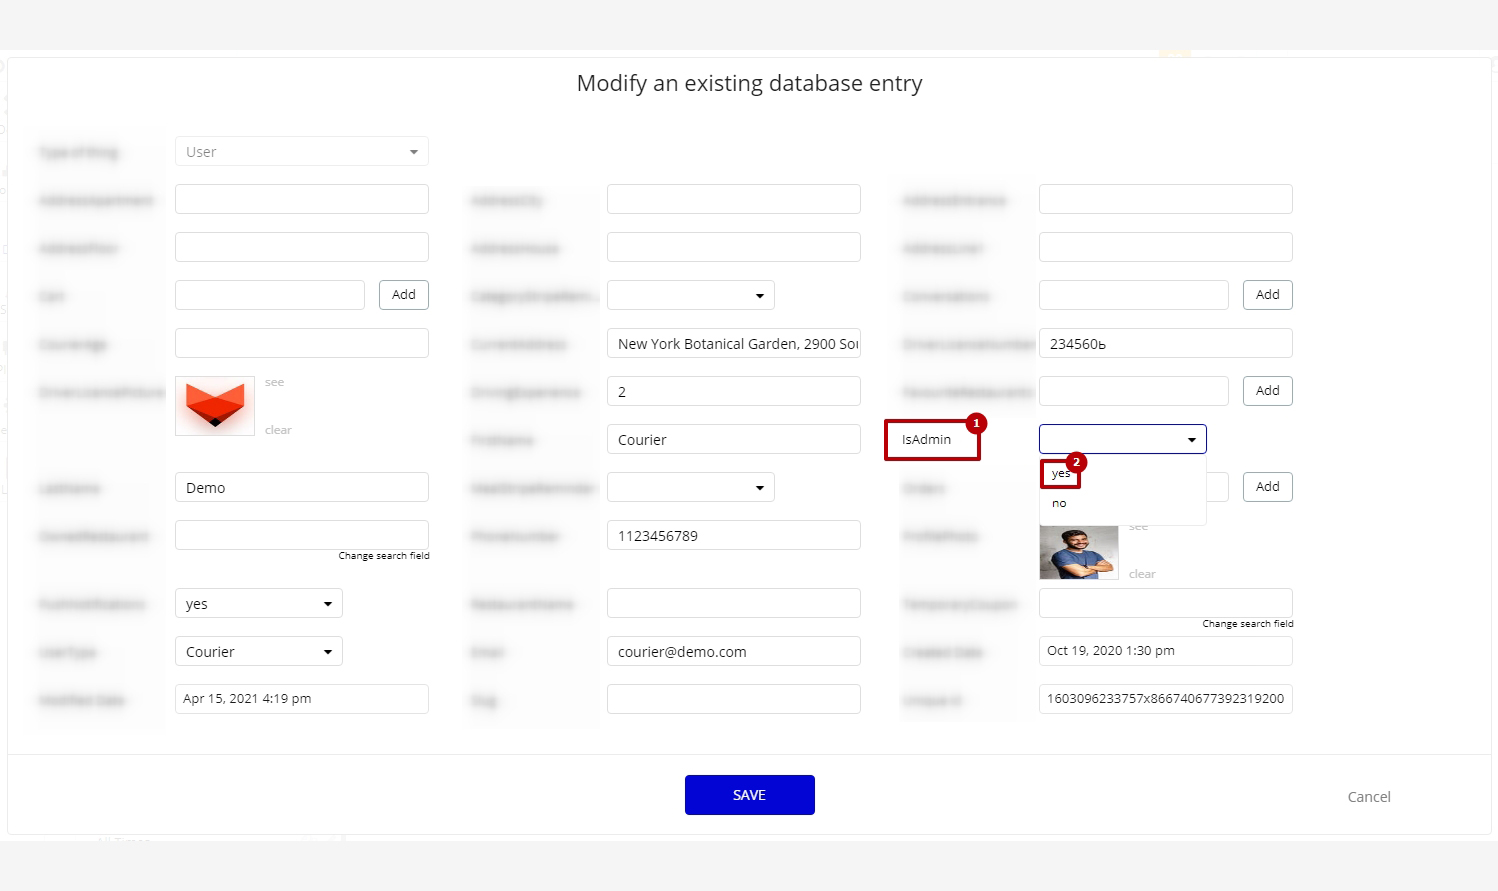Click the field containing 1123456789
This screenshot has height=891, width=1498.
click(x=733, y=536)
